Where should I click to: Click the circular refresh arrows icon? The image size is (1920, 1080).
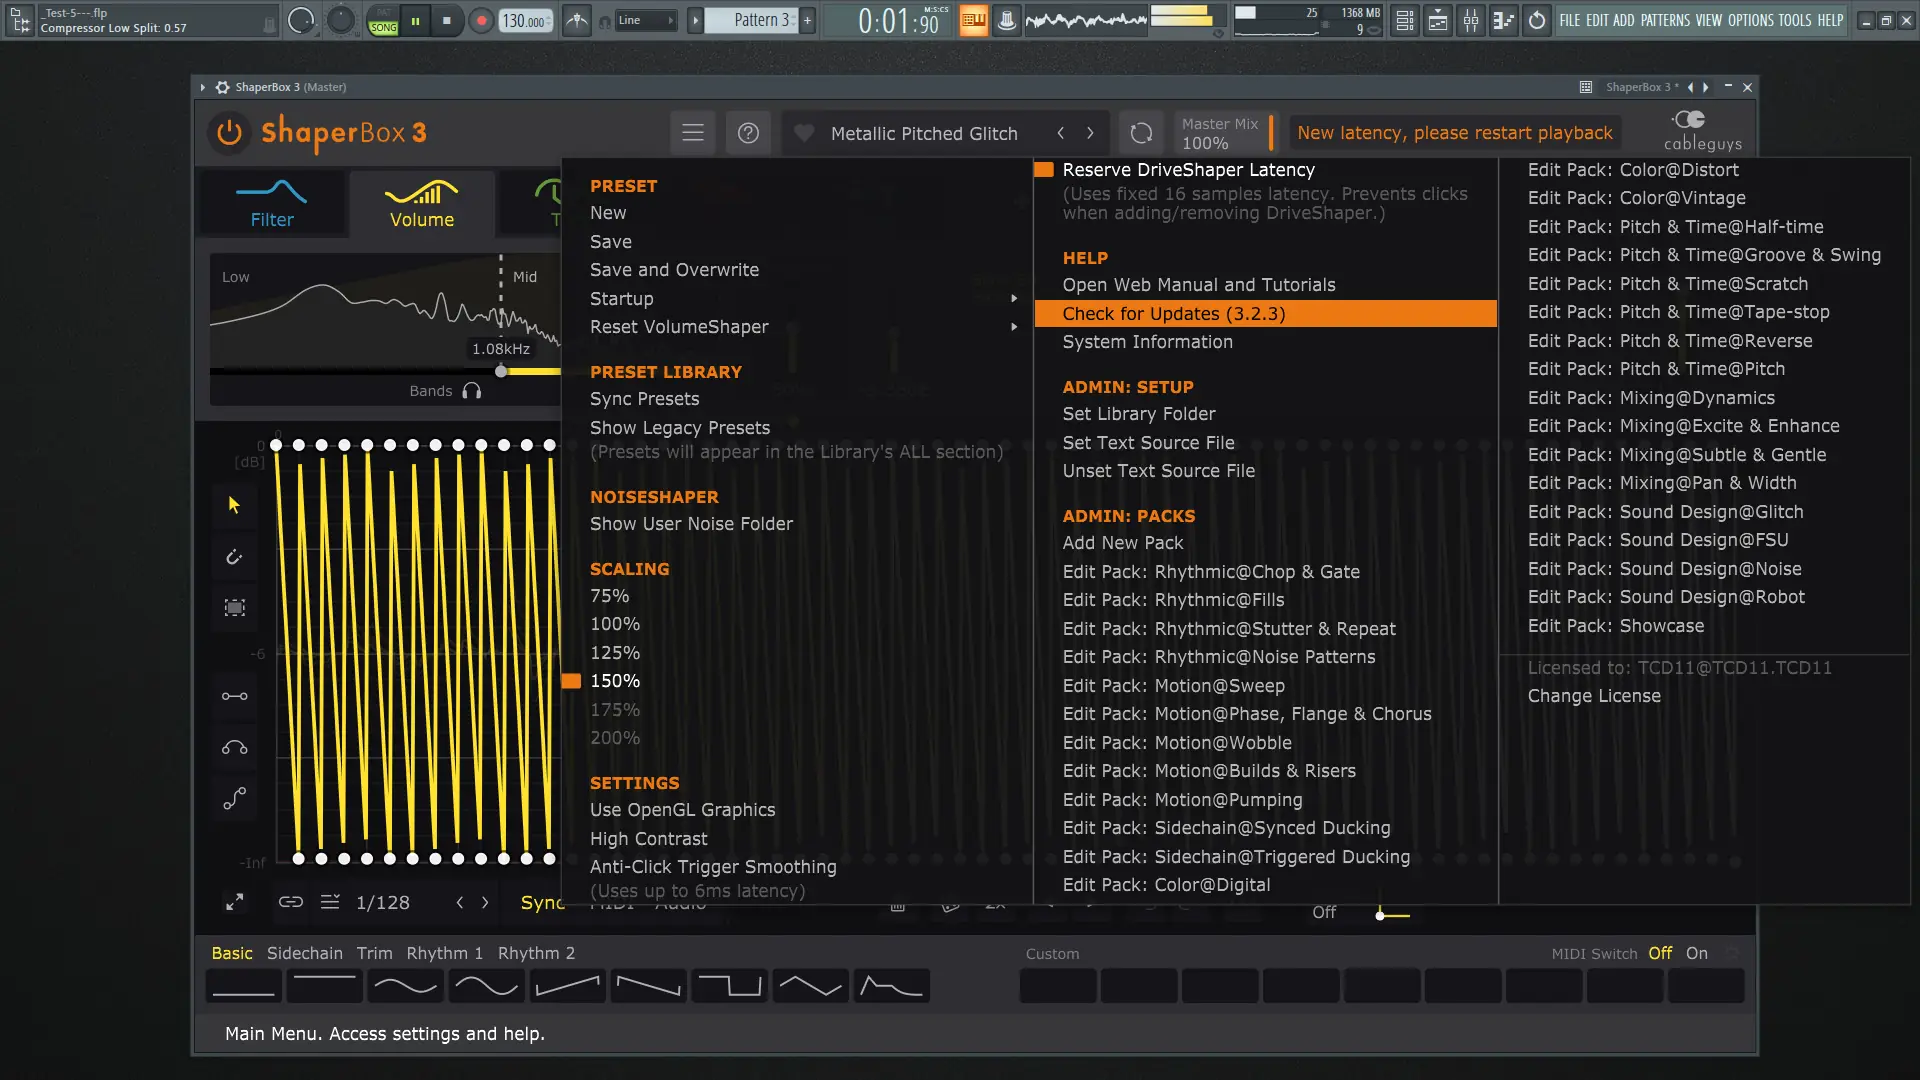coord(1141,133)
